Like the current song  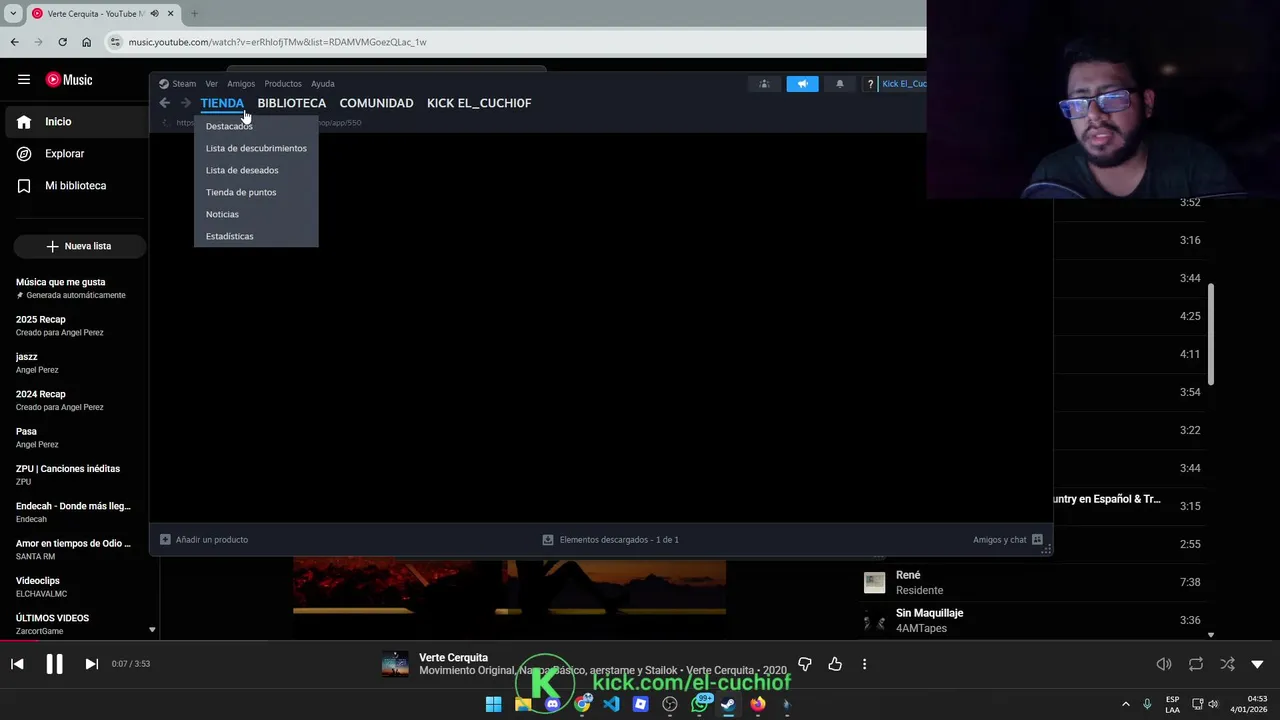835,664
